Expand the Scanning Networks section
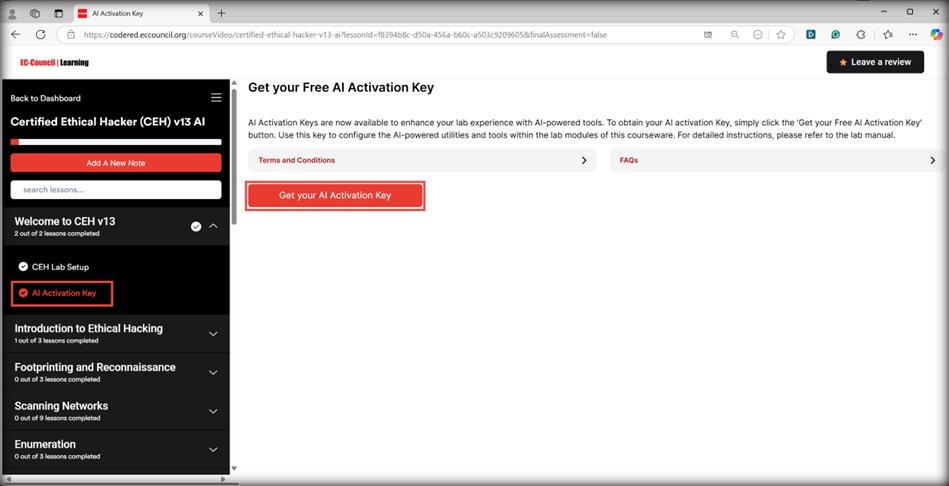949x486 pixels. [213, 411]
